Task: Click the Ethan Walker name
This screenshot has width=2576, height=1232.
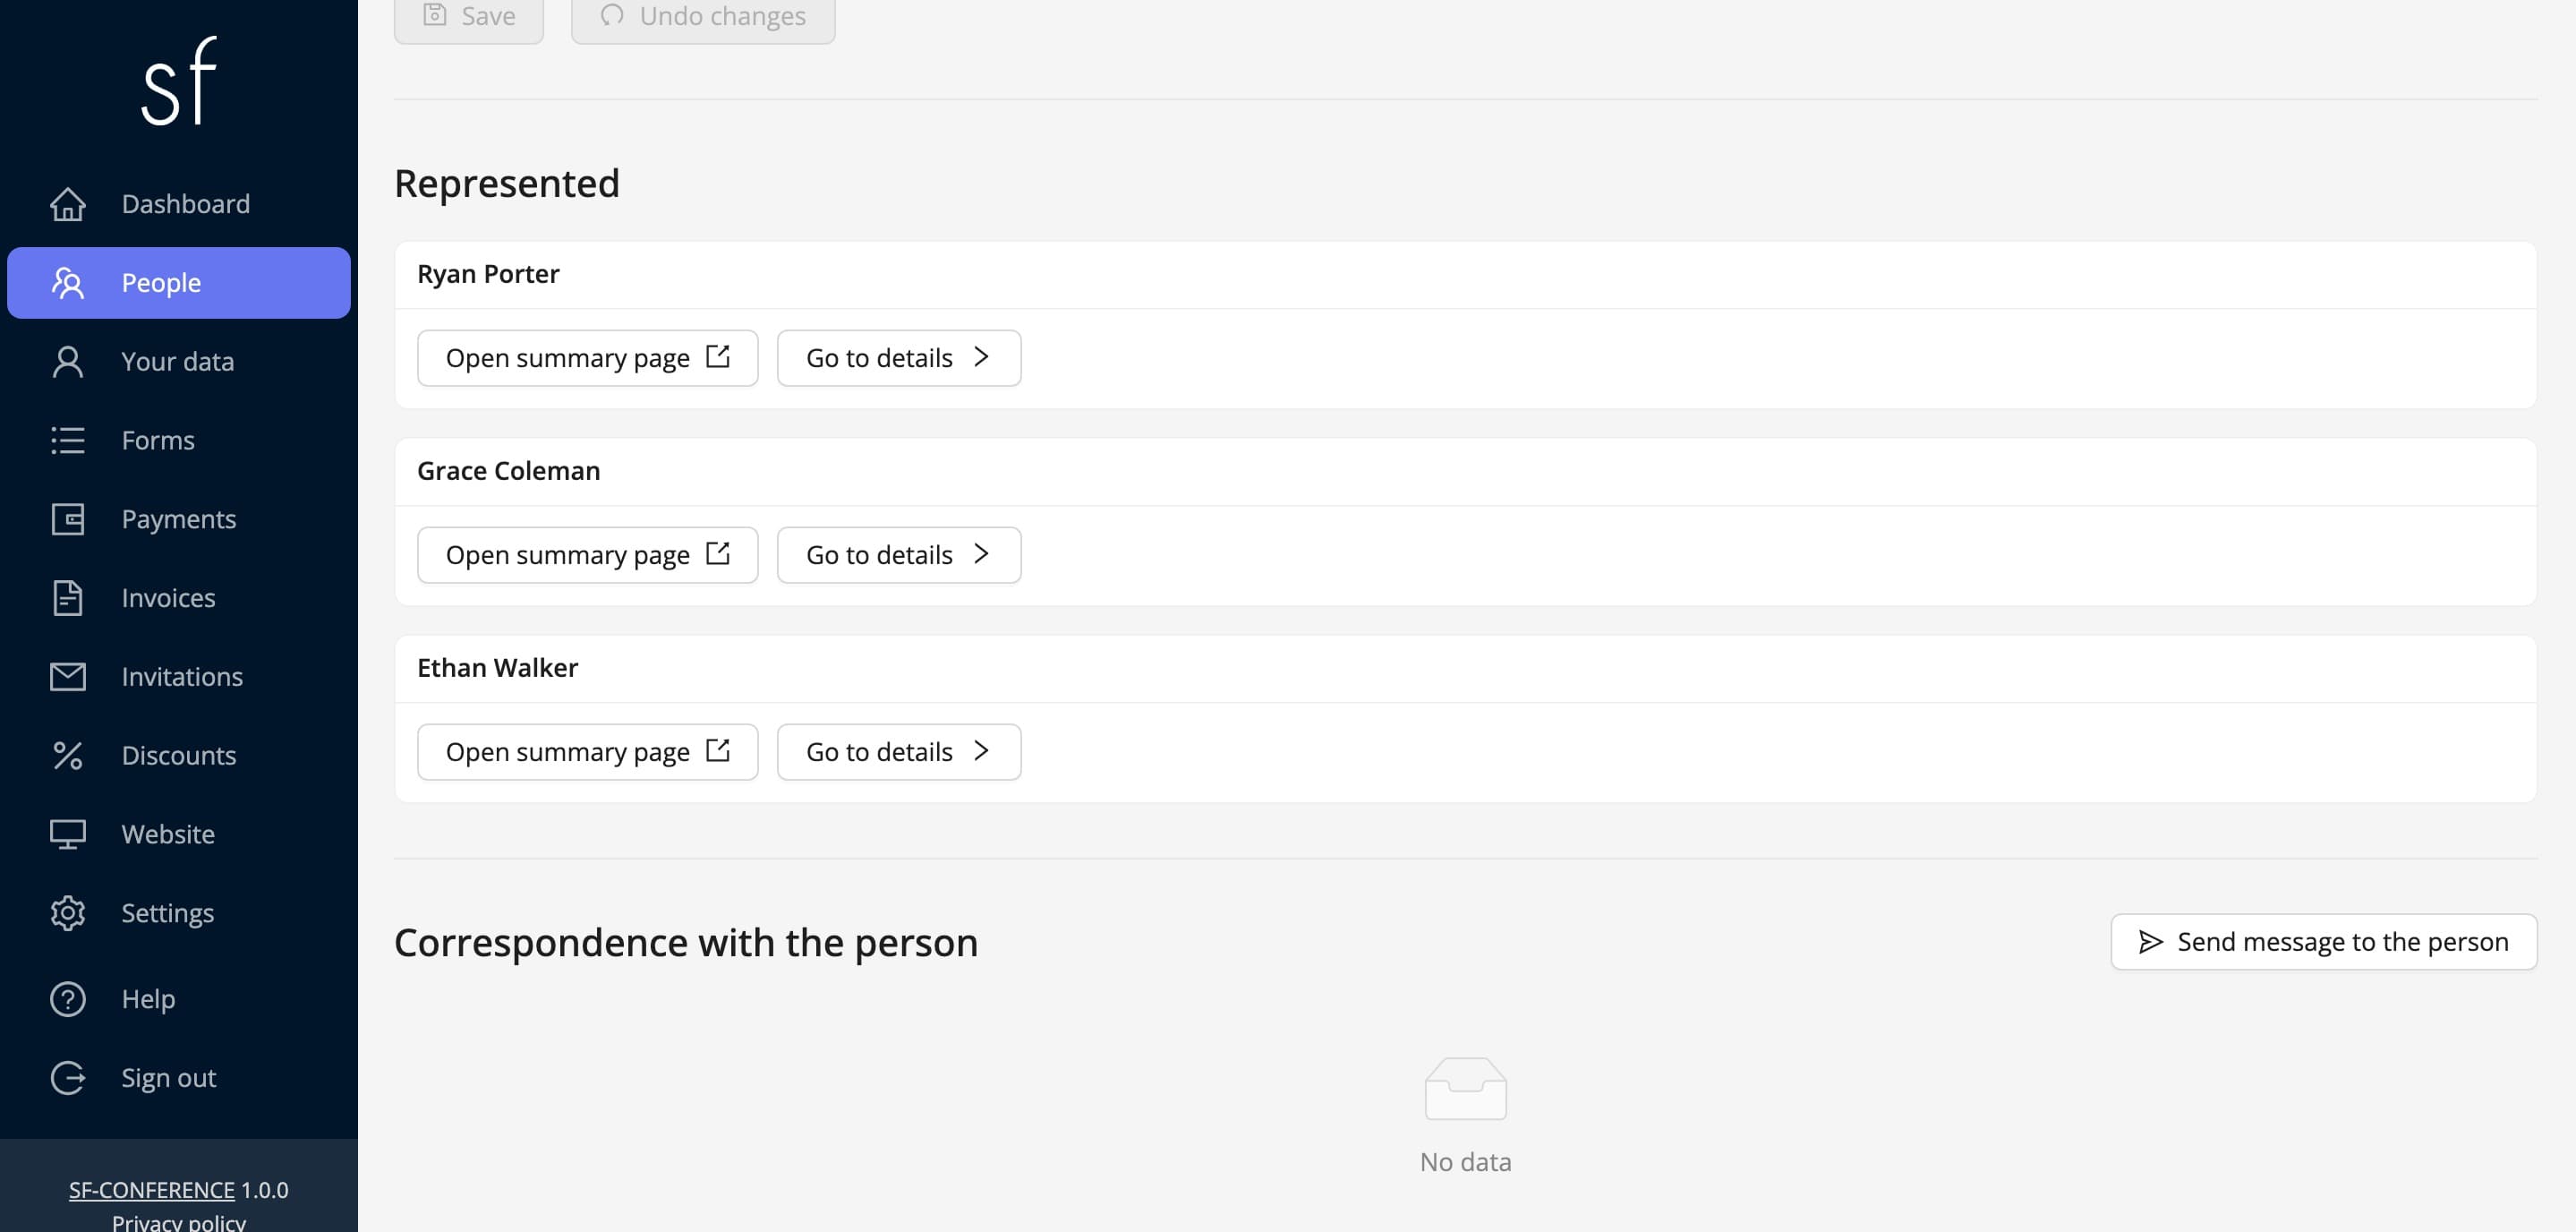Action: (x=498, y=668)
